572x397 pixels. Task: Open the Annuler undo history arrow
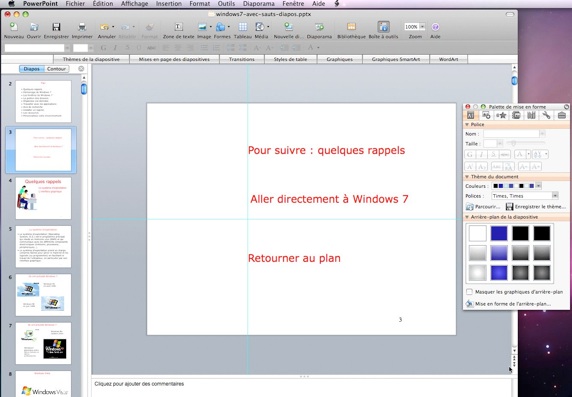pyautogui.click(x=113, y=27)
